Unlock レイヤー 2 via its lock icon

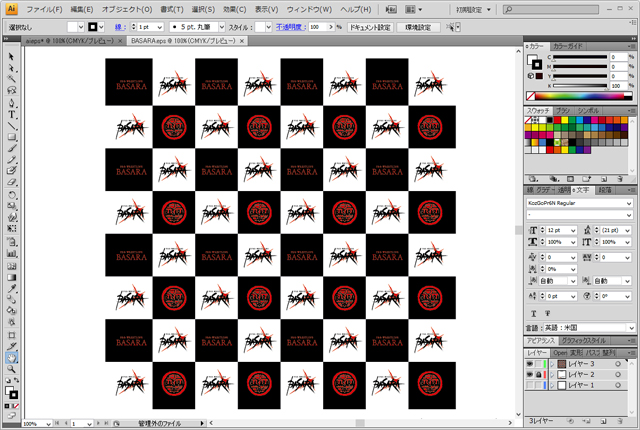[538, 374]
